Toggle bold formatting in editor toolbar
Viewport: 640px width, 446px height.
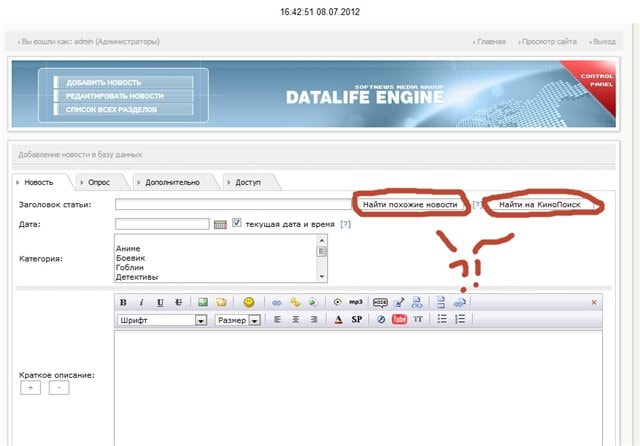click(x=124, y=302)
